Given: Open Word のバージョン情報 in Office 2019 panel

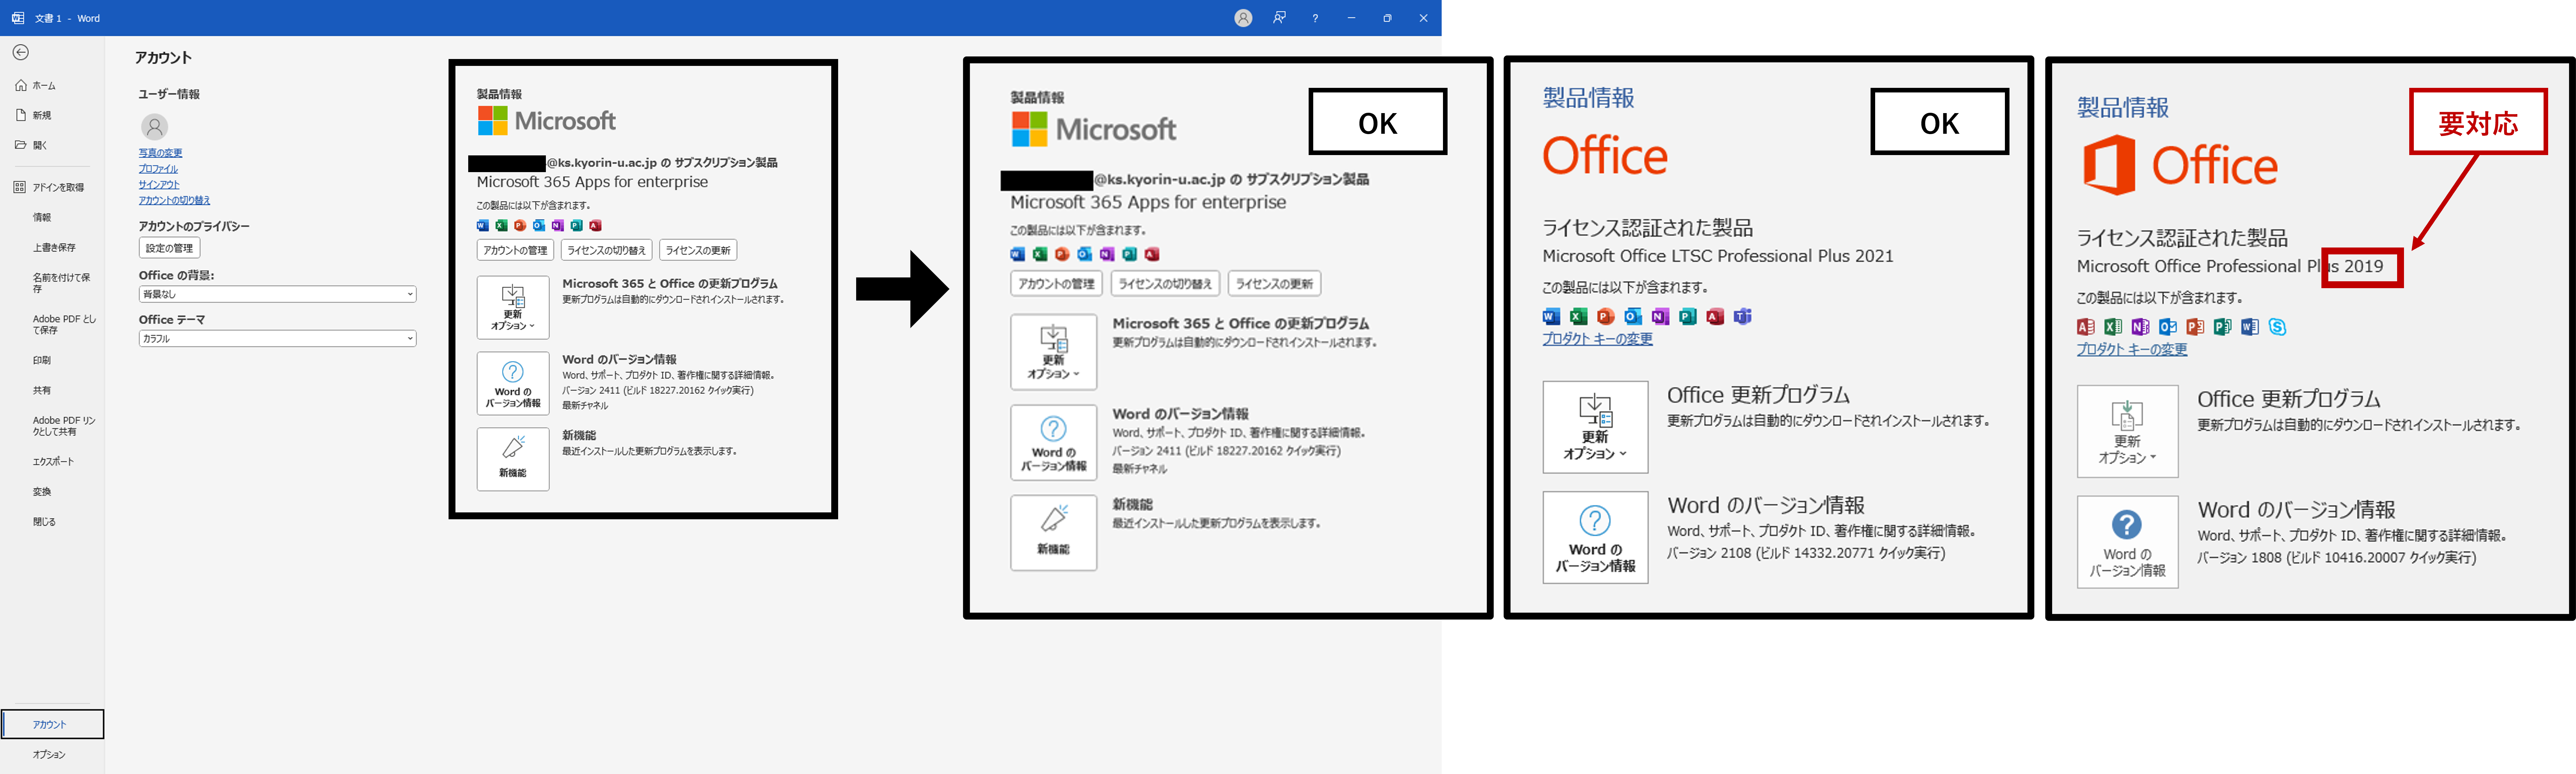Looking at the screenshot, I should coord(2127,542).
